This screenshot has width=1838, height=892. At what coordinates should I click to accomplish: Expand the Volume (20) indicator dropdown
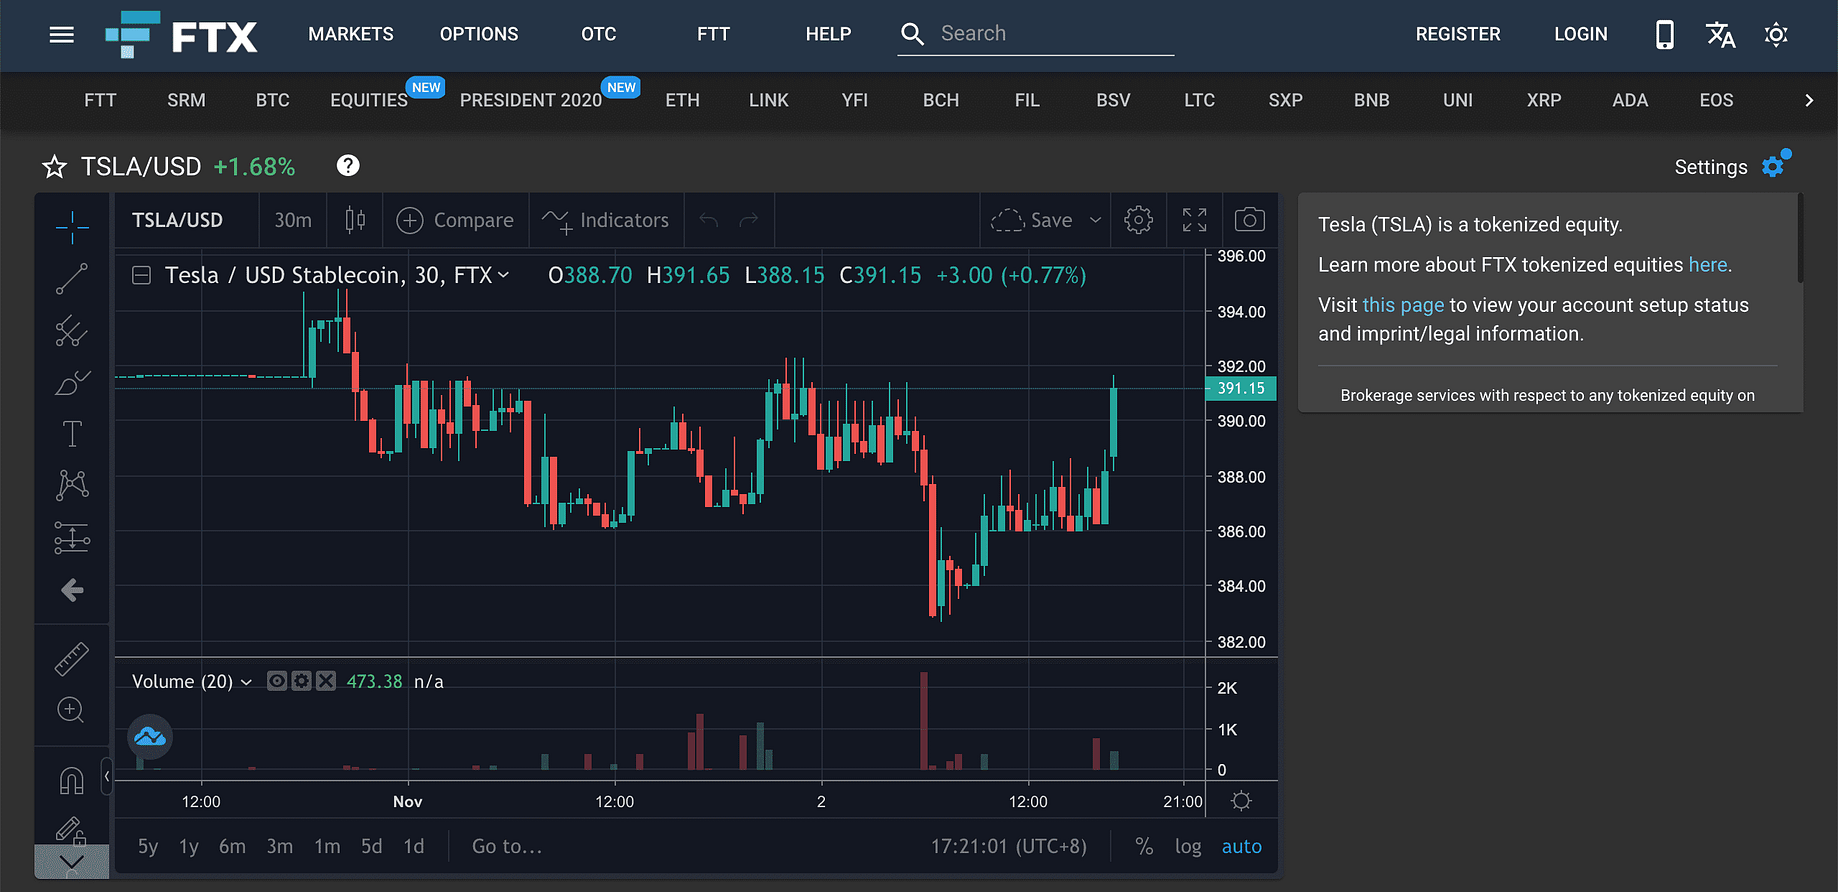(x=246, y=682)
